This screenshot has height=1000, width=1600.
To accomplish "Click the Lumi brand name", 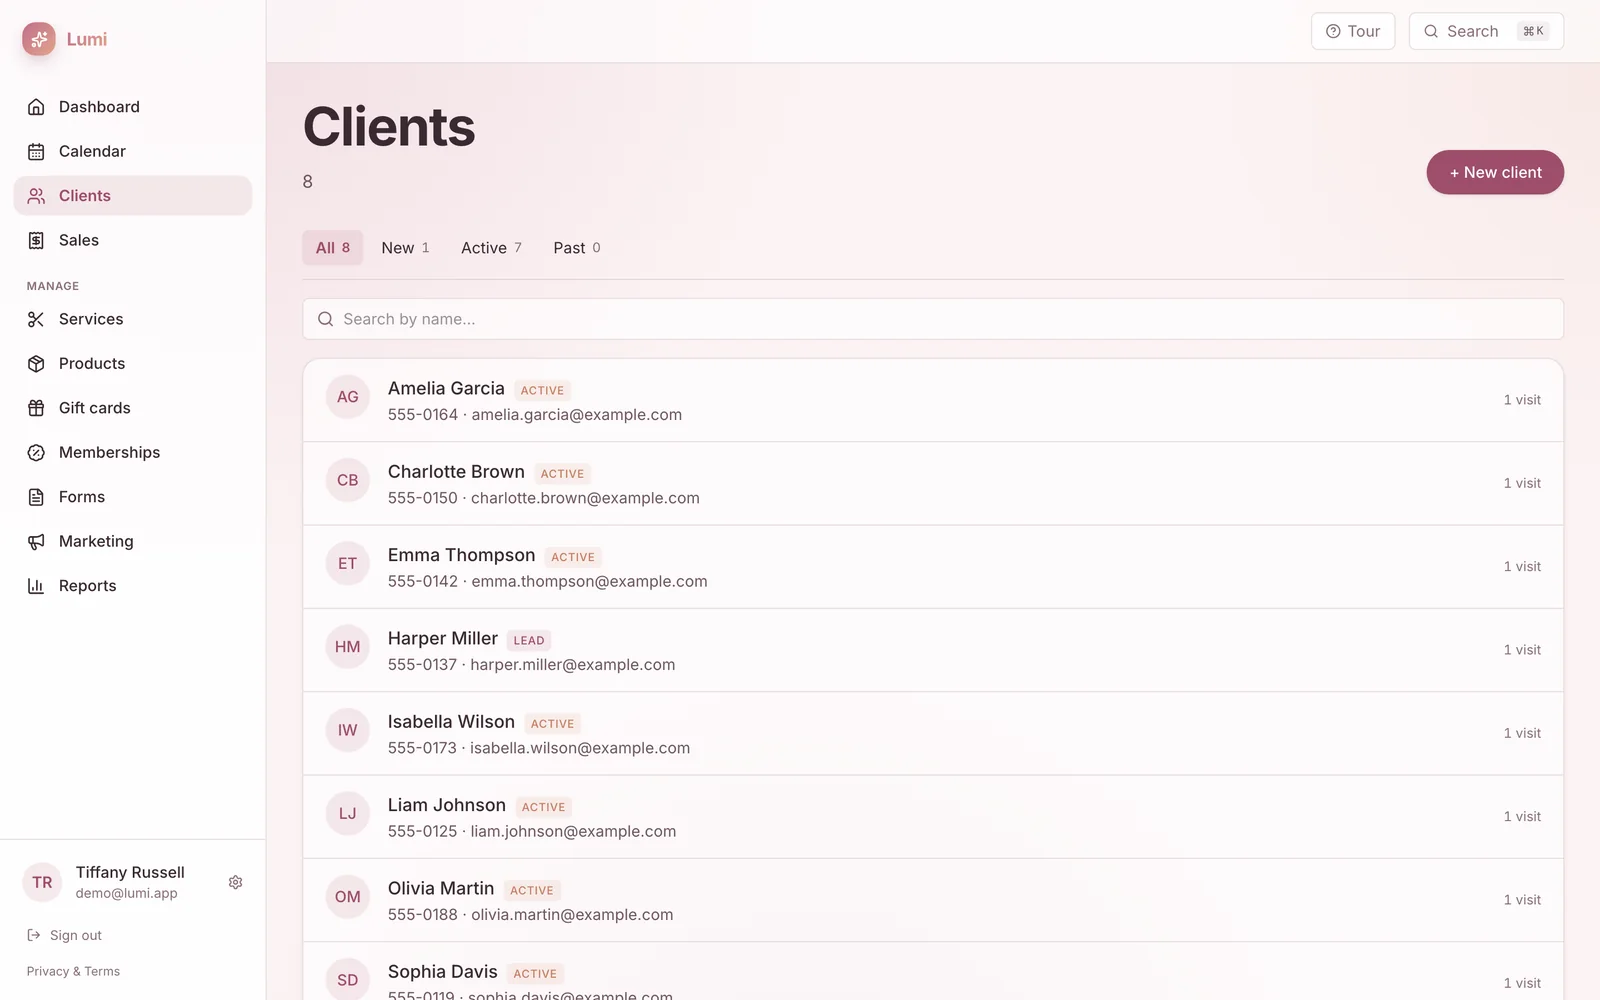I will click(x=87, y=39).
